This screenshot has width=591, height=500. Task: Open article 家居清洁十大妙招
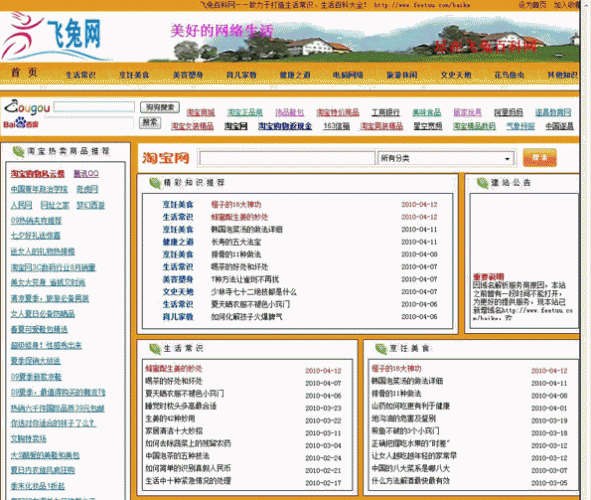pyautogui.click(x=174, y=431)
